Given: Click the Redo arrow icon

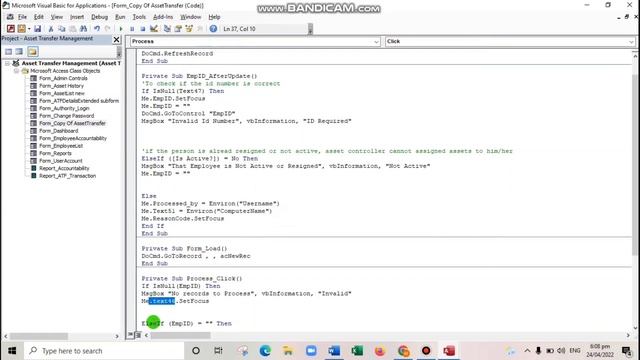Looking at the screenshot, I should 108,29.
